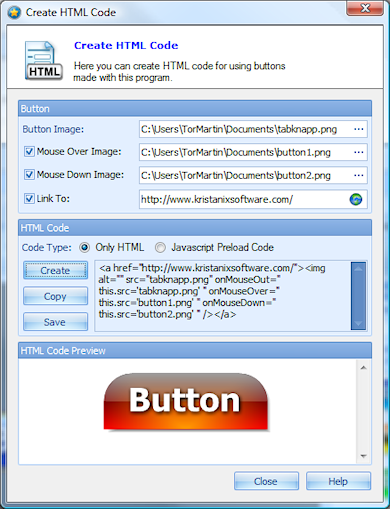Viewport: 390px width, 509px height.
Task: Close the Create HTML Code dialog
Action: [266, 481]
